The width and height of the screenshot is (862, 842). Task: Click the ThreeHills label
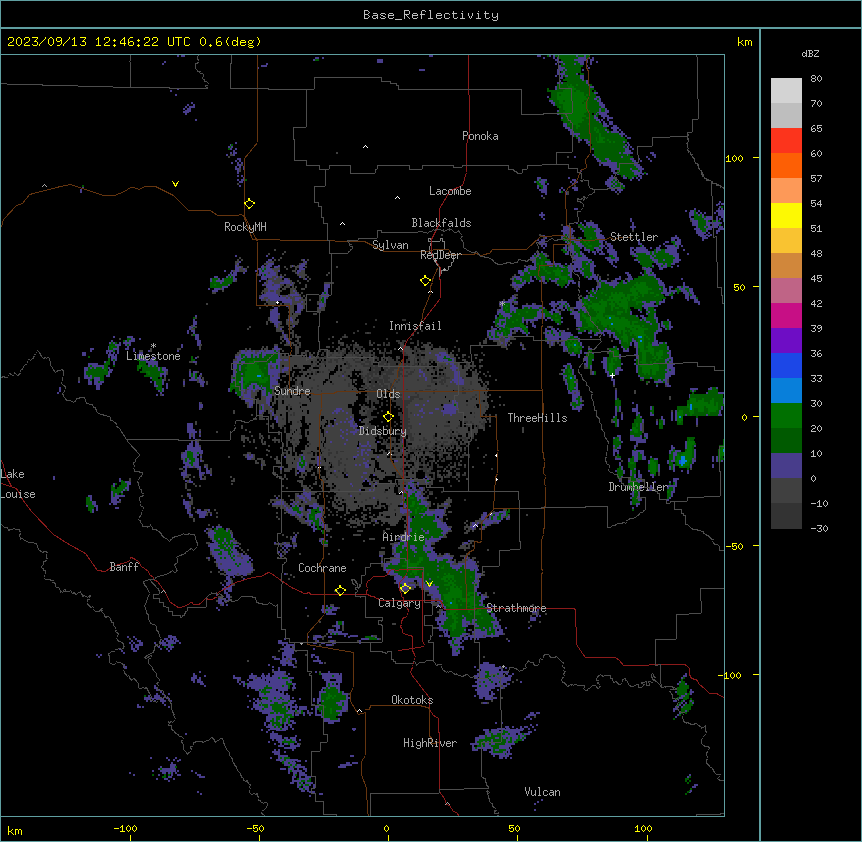(537, 418)
